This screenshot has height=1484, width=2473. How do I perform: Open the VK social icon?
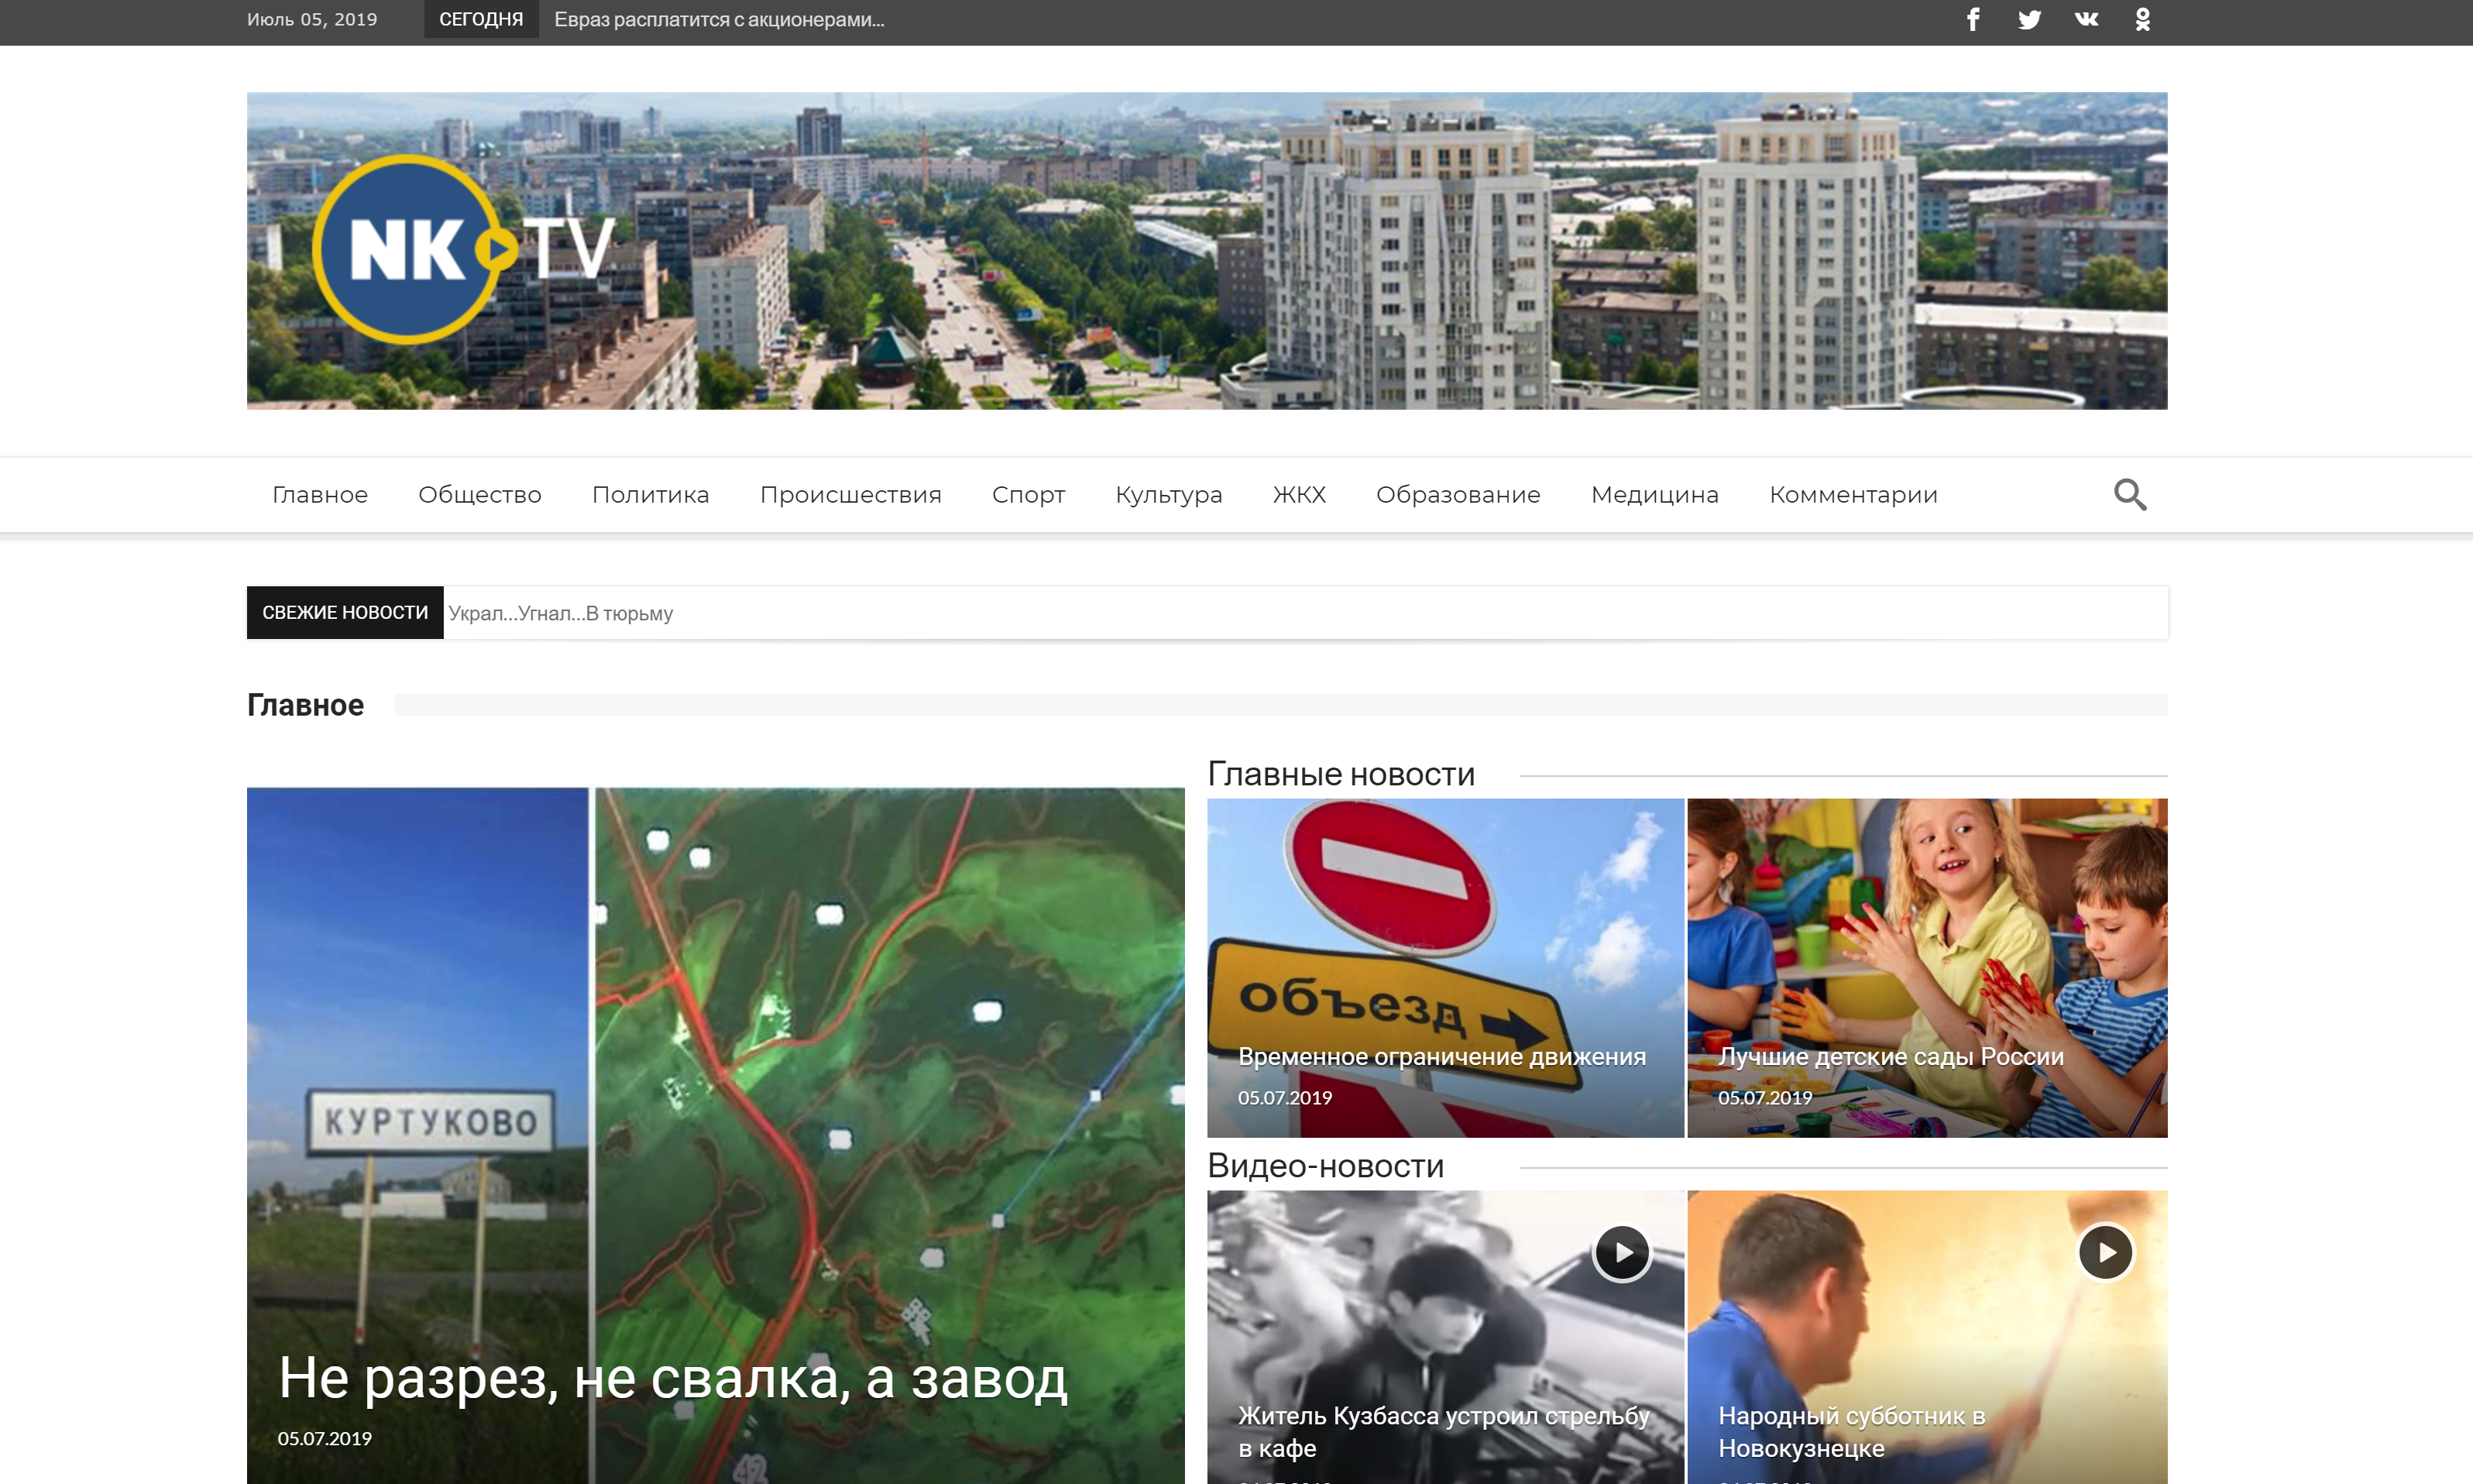click(x=2086, y=20)
